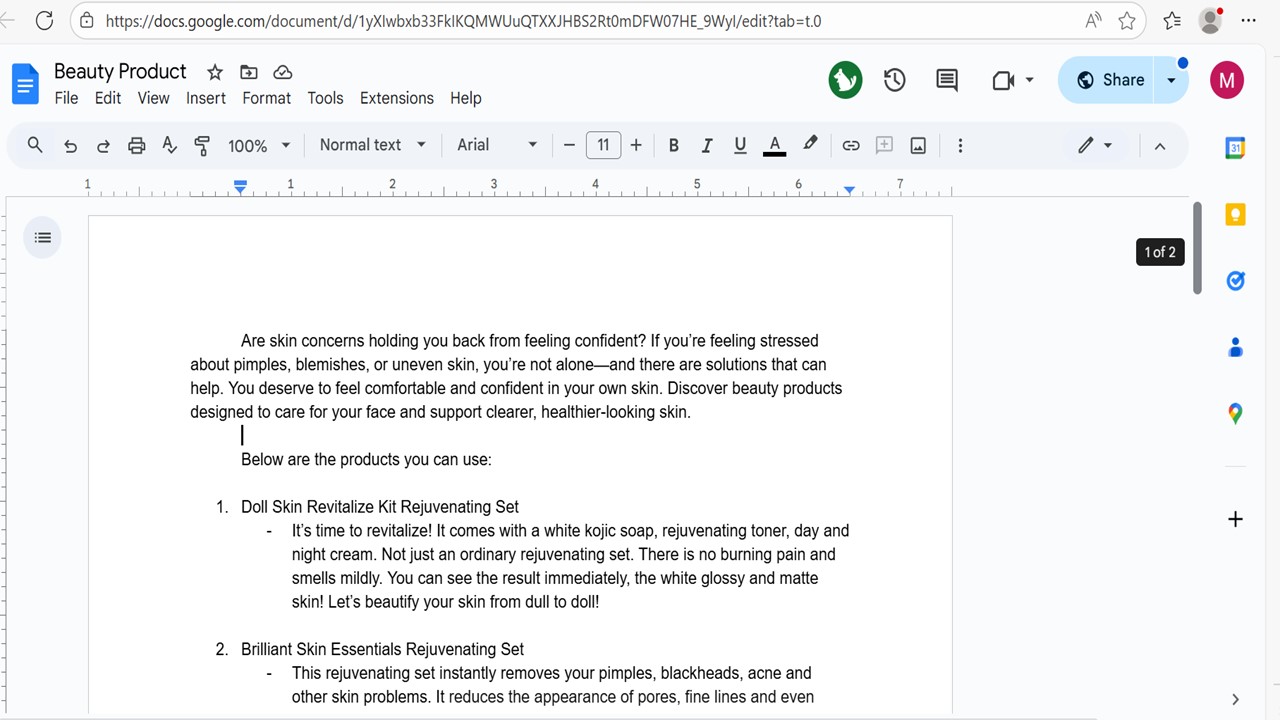Insert a link
This screenshot has height=720, width=1280.
tap(851, 146)
